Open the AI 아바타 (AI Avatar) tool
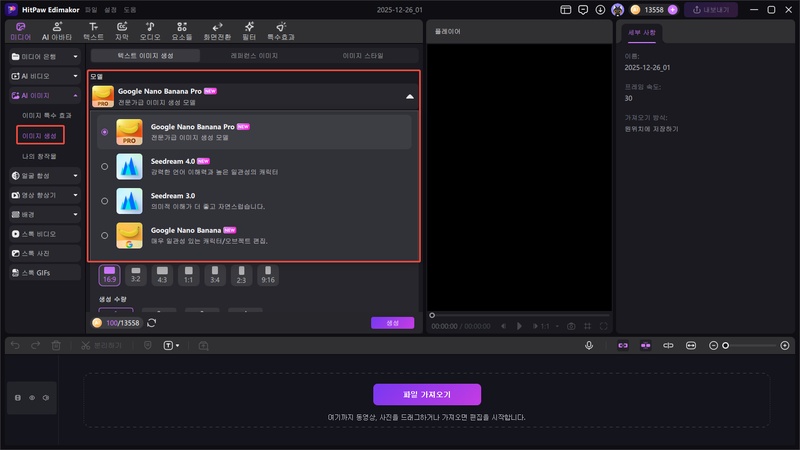 [57, 31]
